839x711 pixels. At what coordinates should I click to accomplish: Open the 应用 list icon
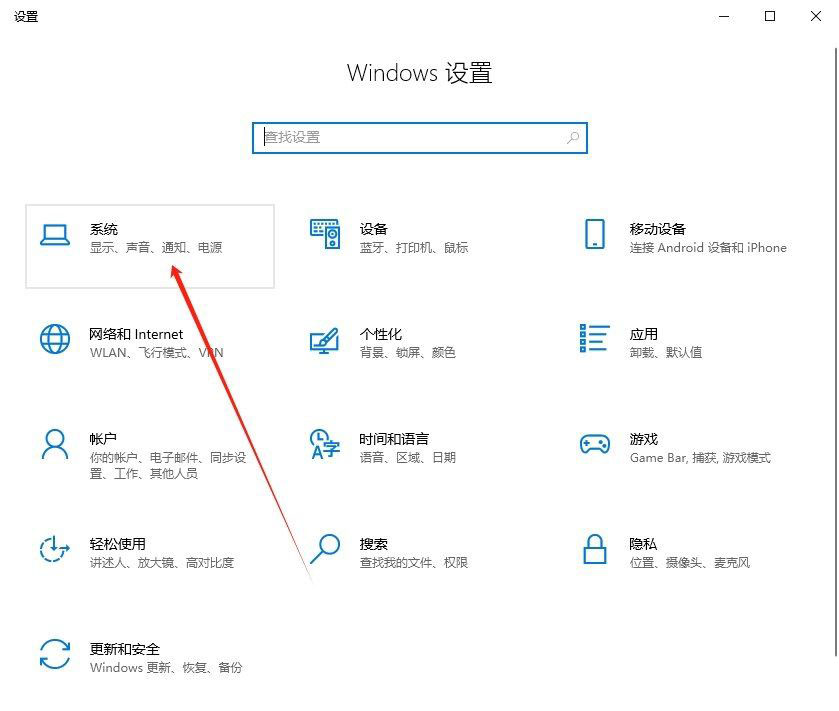pos(594,338)
